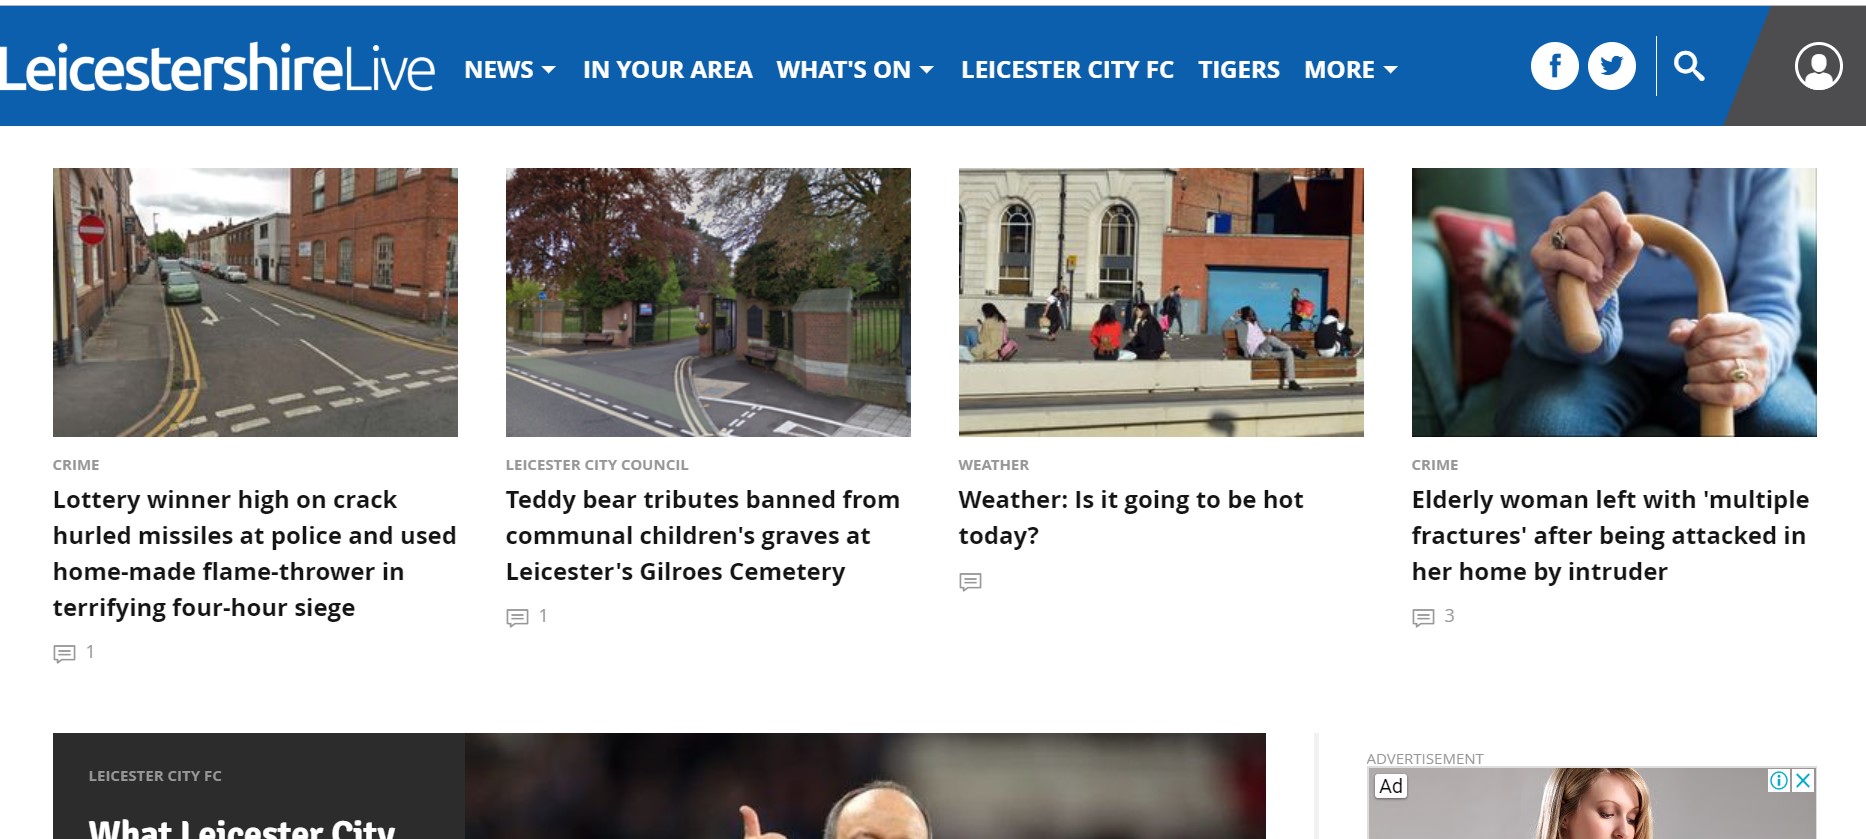Viewport: 1866px width, 839px height.
Task: Open comments on the teddy bear tributes article
Action: click(527, 617)
